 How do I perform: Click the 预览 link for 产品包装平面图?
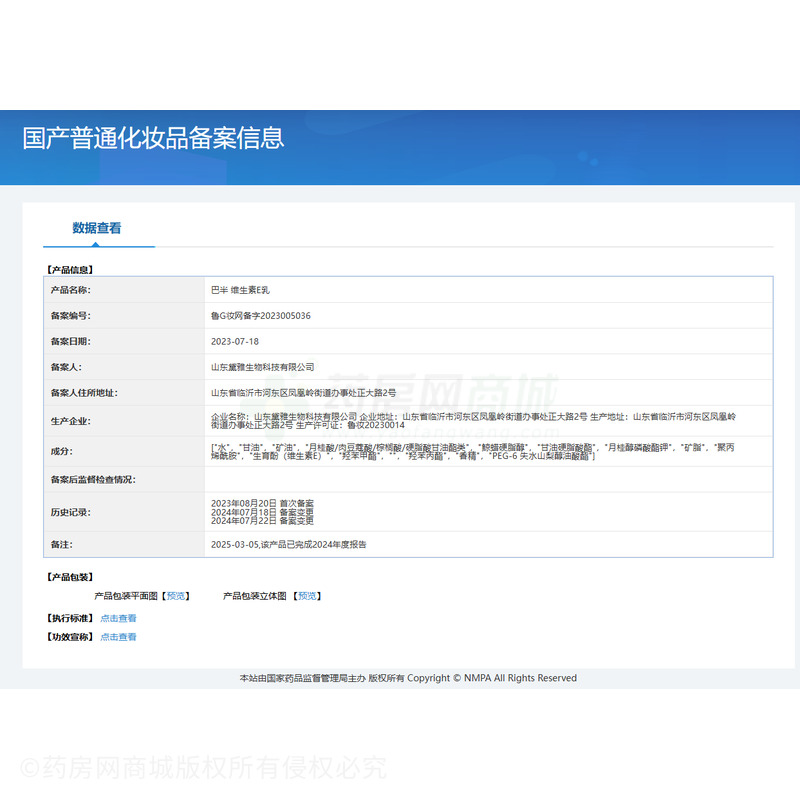pos(176,596)
